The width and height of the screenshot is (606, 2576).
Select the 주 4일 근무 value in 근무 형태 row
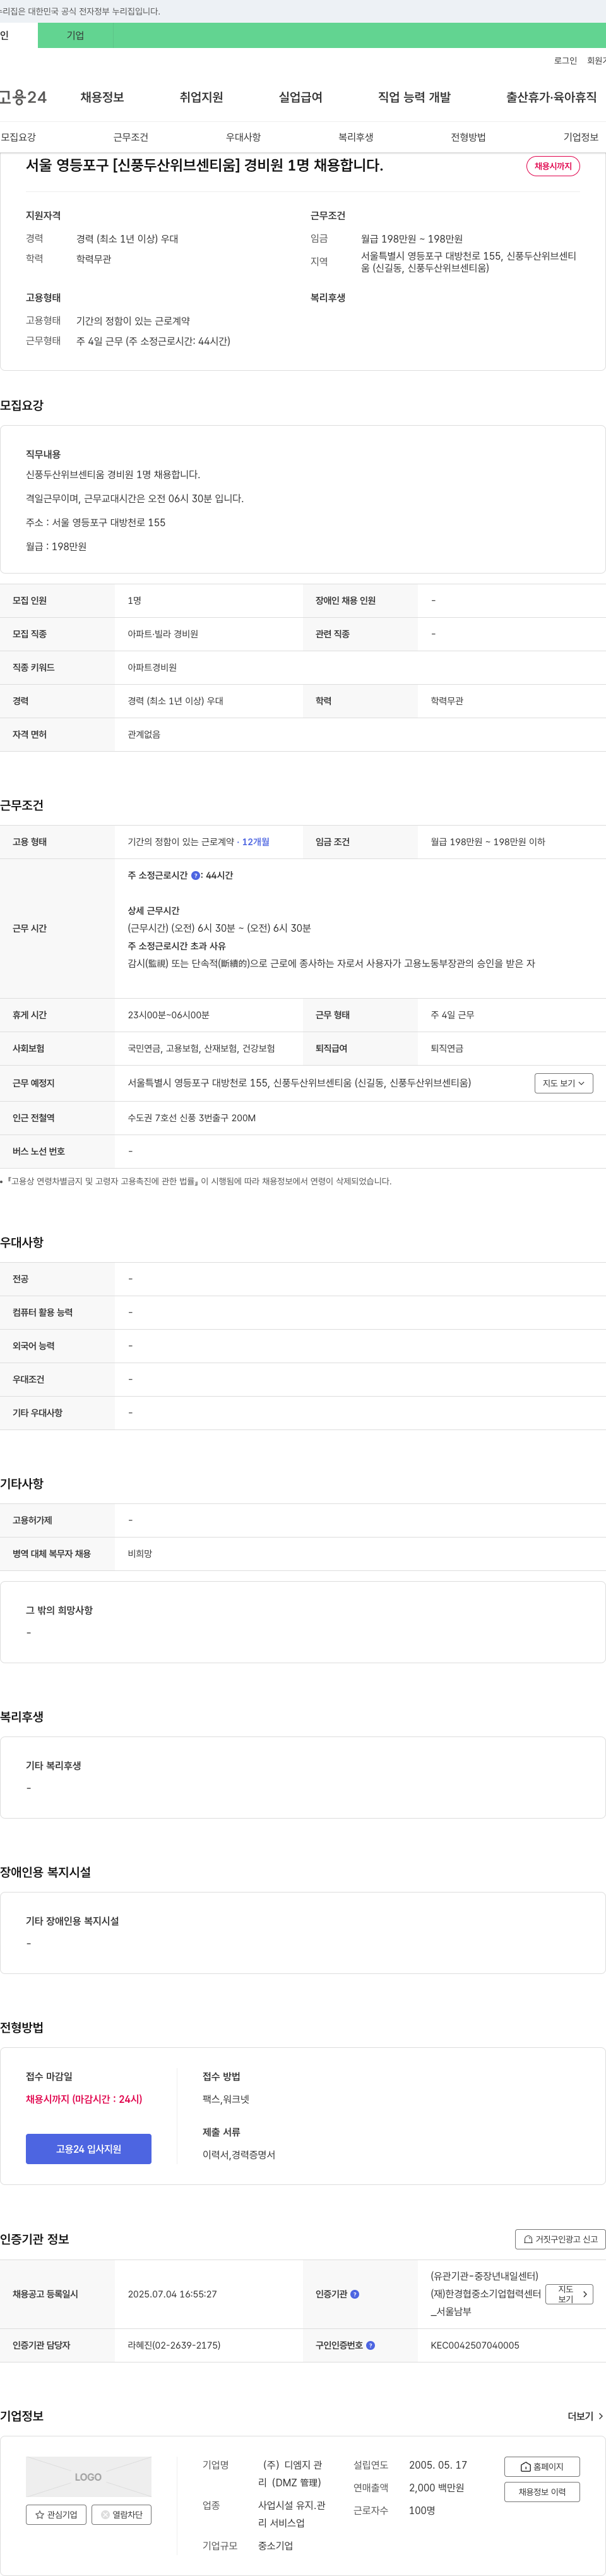point(453,1015)
